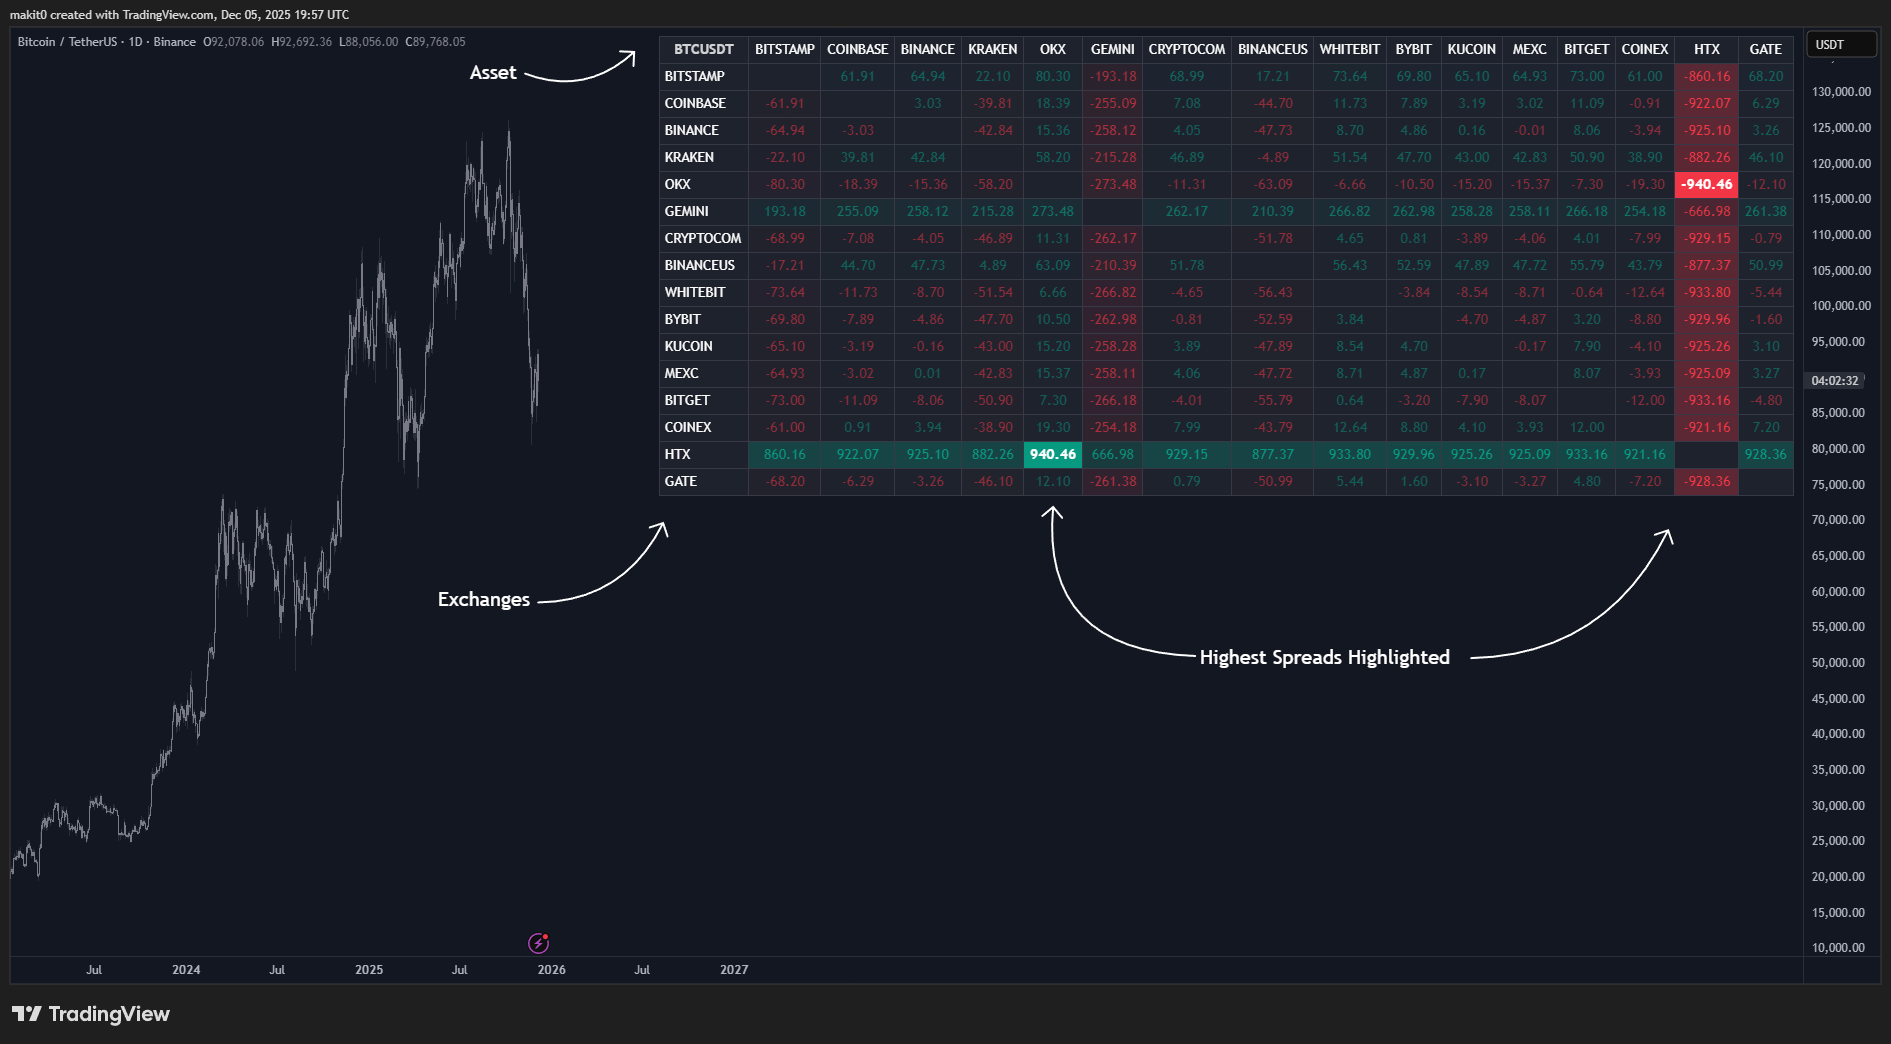Click the 2026 label on time axis
This screenshot has height=1044, width=1891.
(x=552, y=970)
